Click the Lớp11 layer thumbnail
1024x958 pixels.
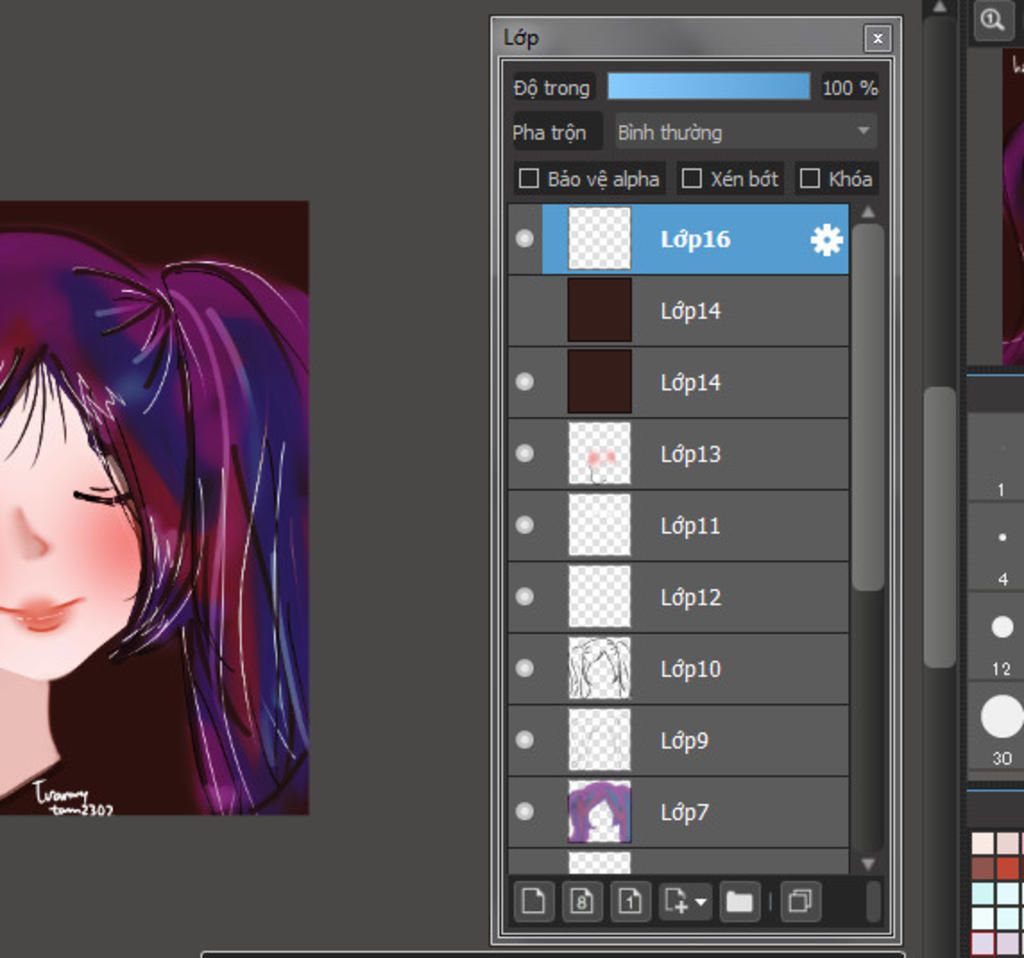pos(600,525)
